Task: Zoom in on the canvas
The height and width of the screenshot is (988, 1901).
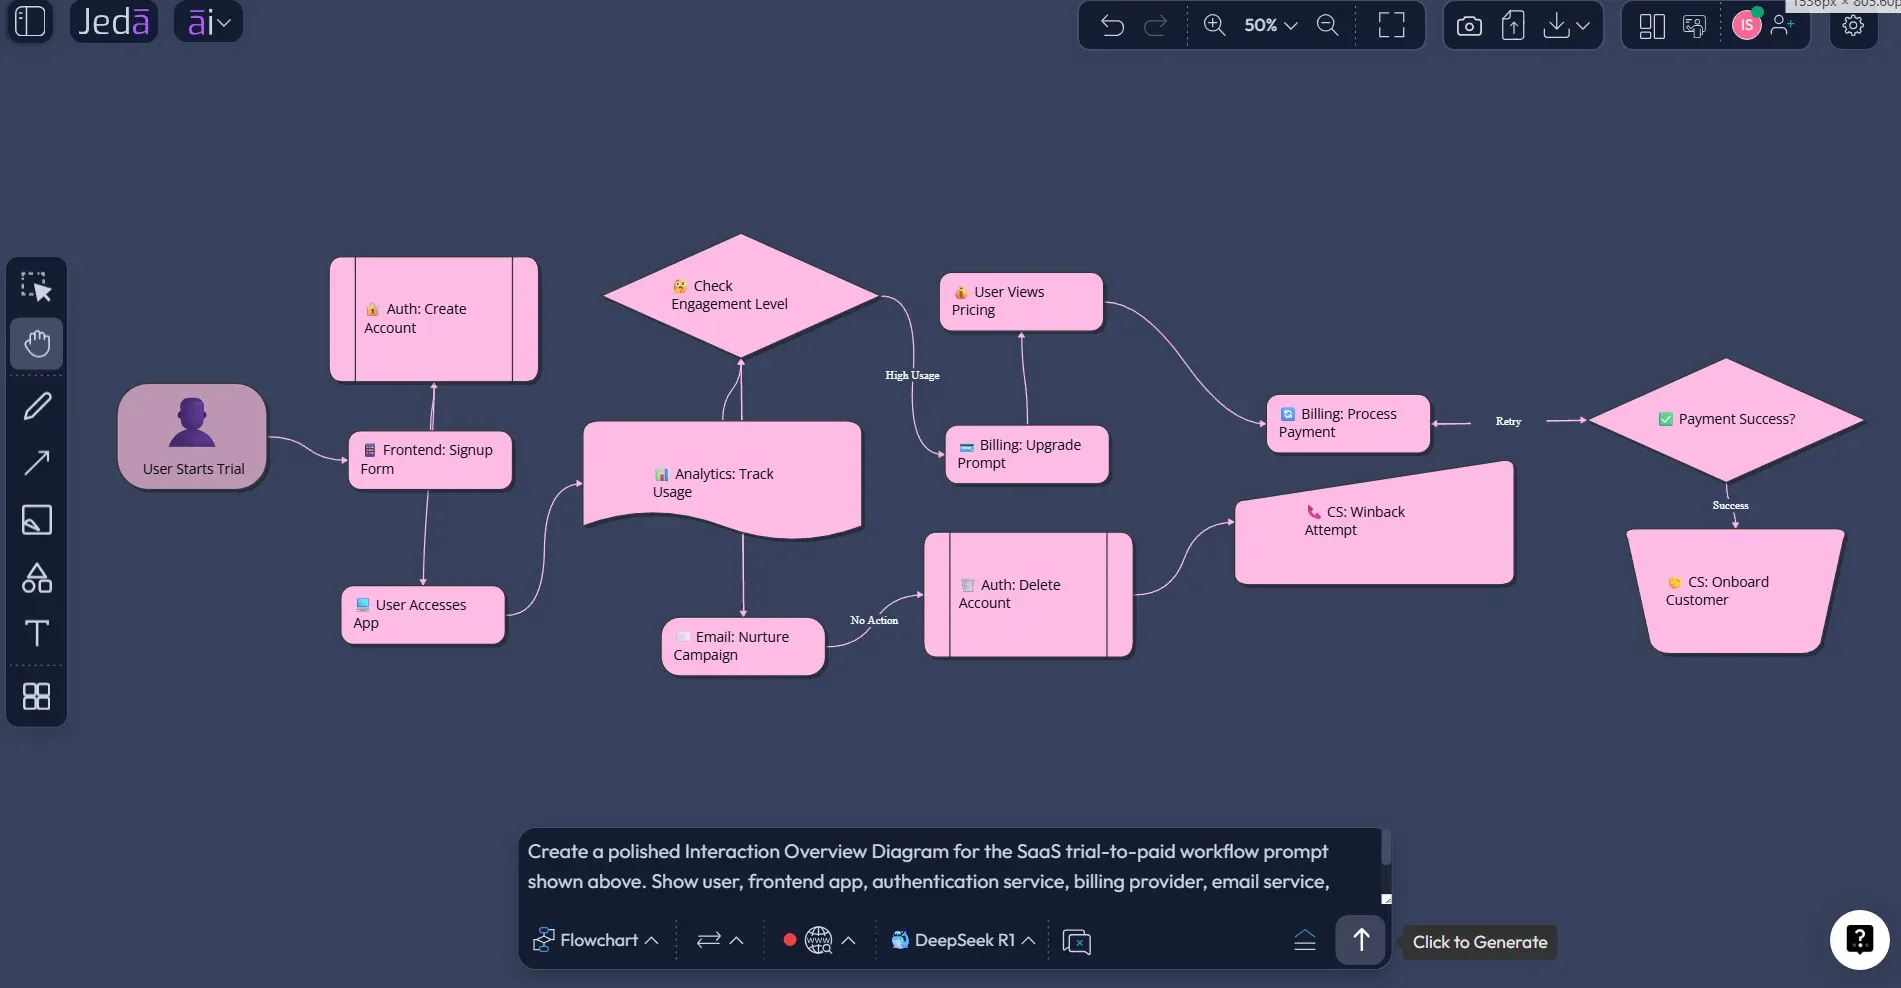Action: click(1214, 25)
